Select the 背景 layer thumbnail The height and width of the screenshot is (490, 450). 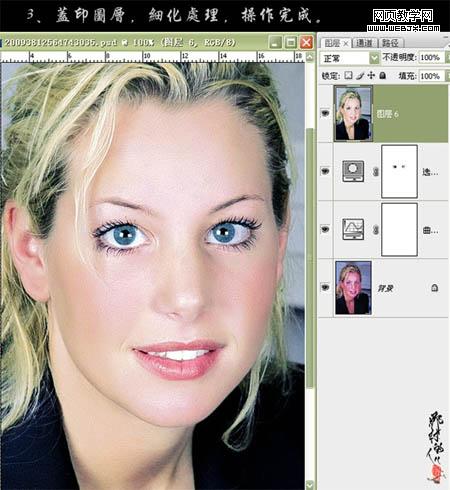pos(353,288)
